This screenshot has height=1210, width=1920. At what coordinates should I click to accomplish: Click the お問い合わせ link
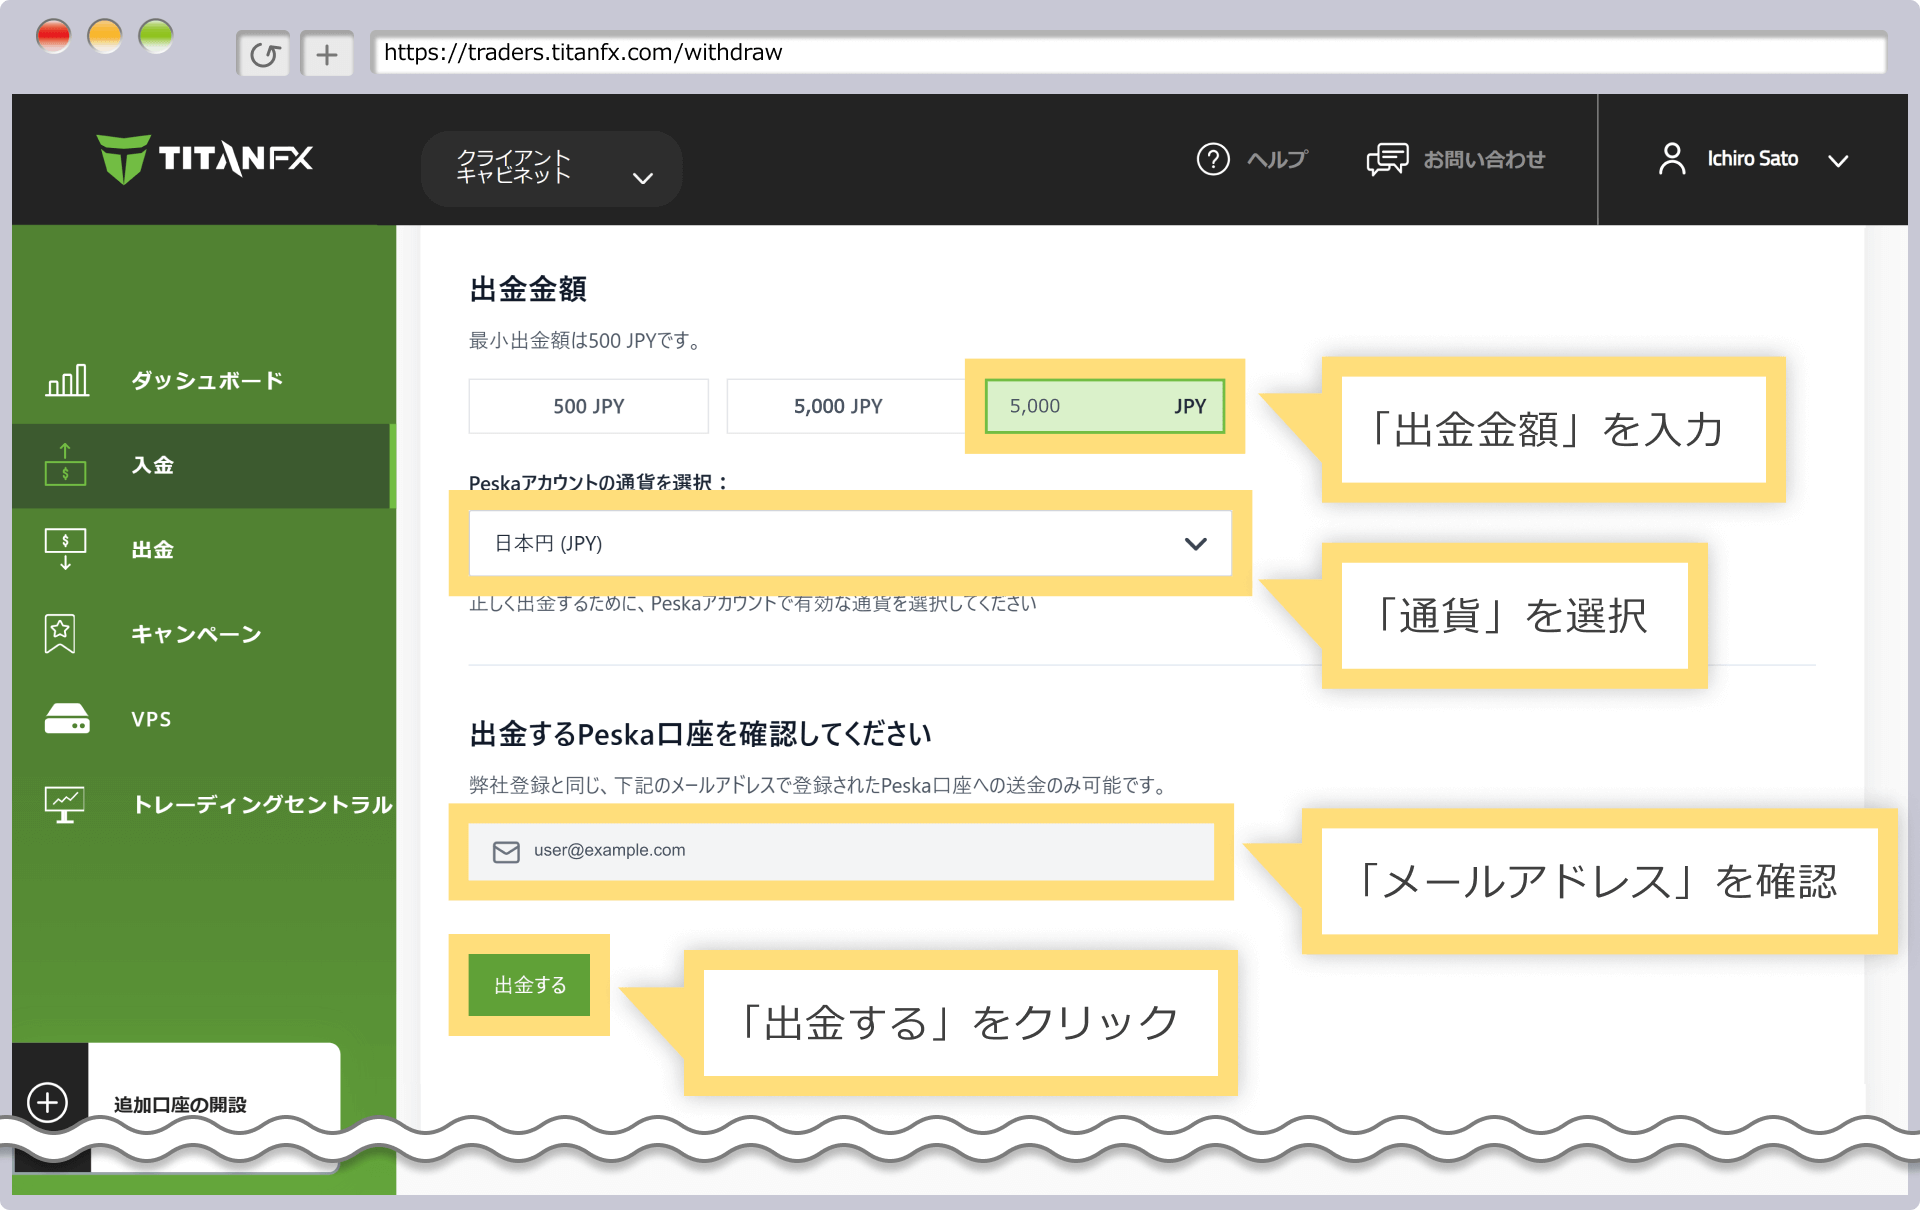coord(1484,159)
